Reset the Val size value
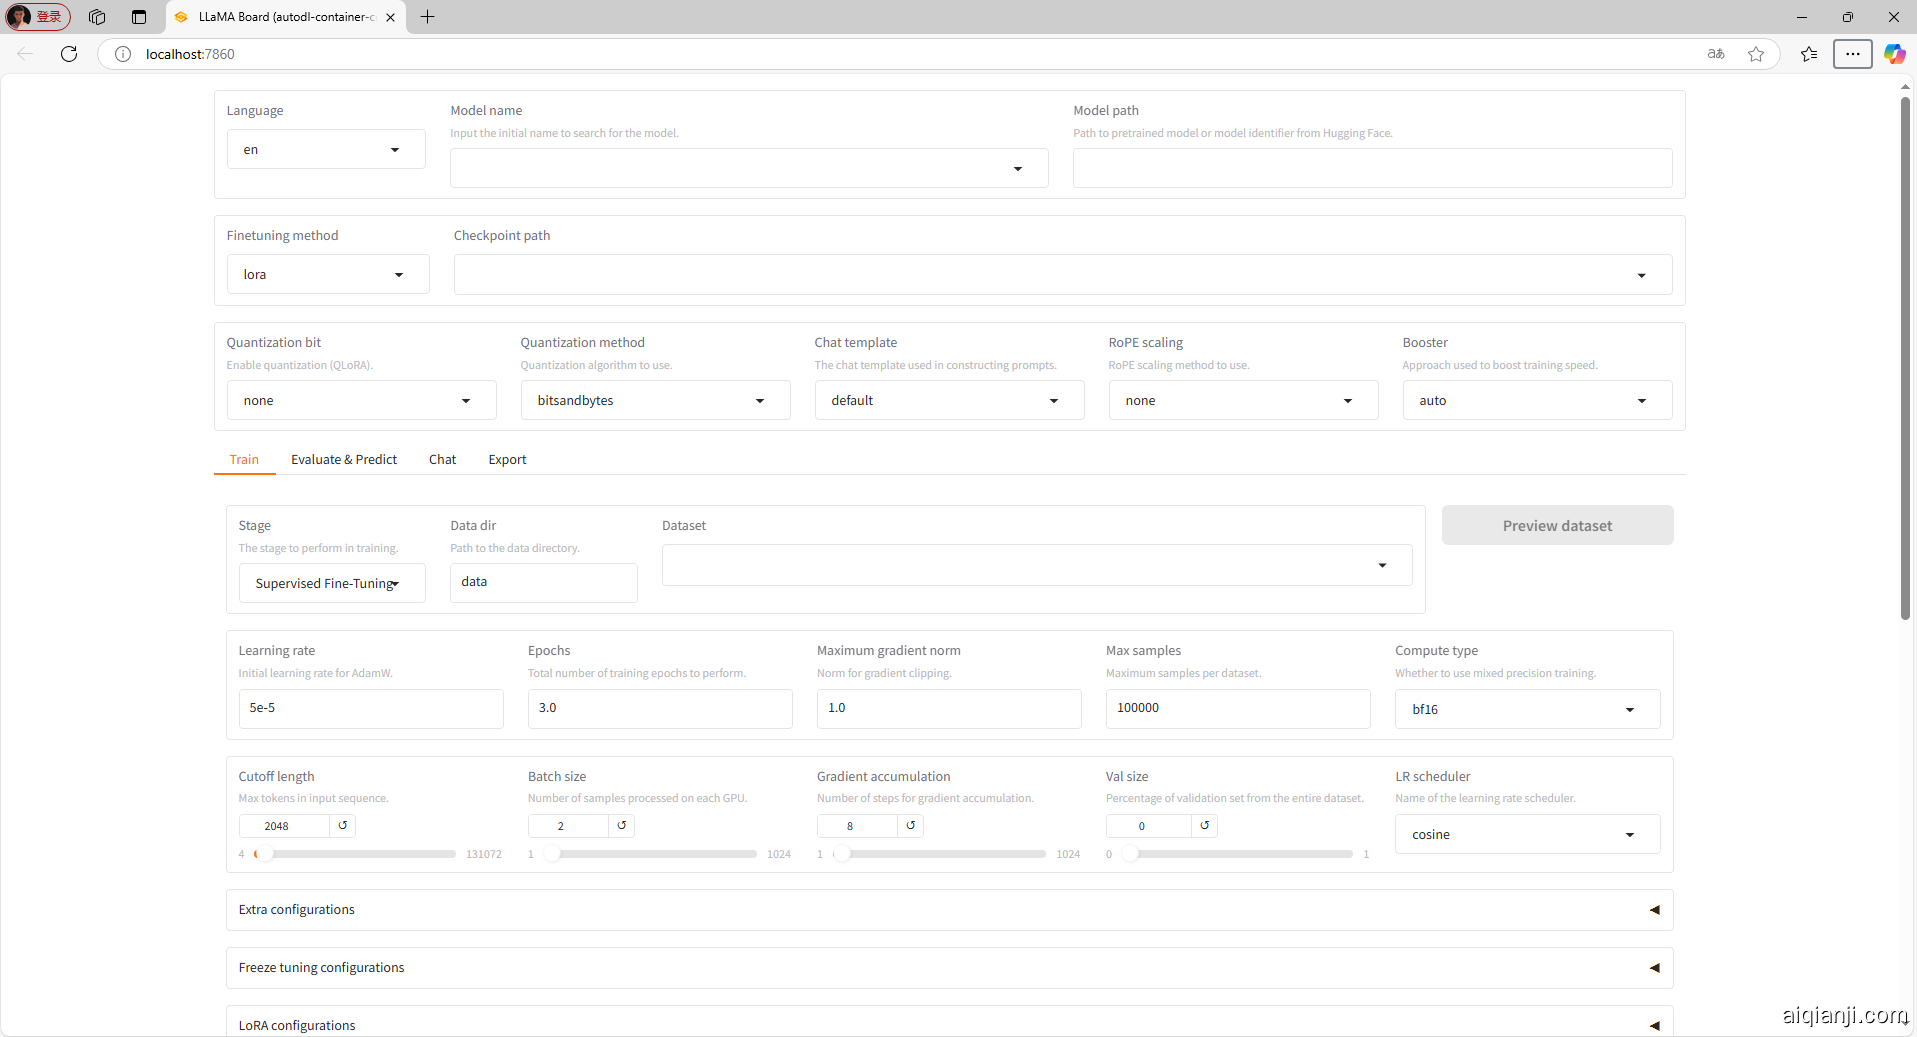Image resolution: width=1917 pixels, height=1037 pixels. click(x=1205, y=826)
